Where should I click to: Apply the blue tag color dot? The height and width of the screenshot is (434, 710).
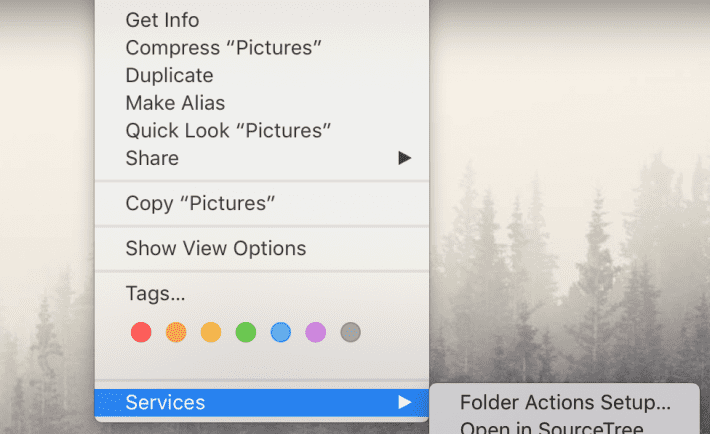point(281,332)
